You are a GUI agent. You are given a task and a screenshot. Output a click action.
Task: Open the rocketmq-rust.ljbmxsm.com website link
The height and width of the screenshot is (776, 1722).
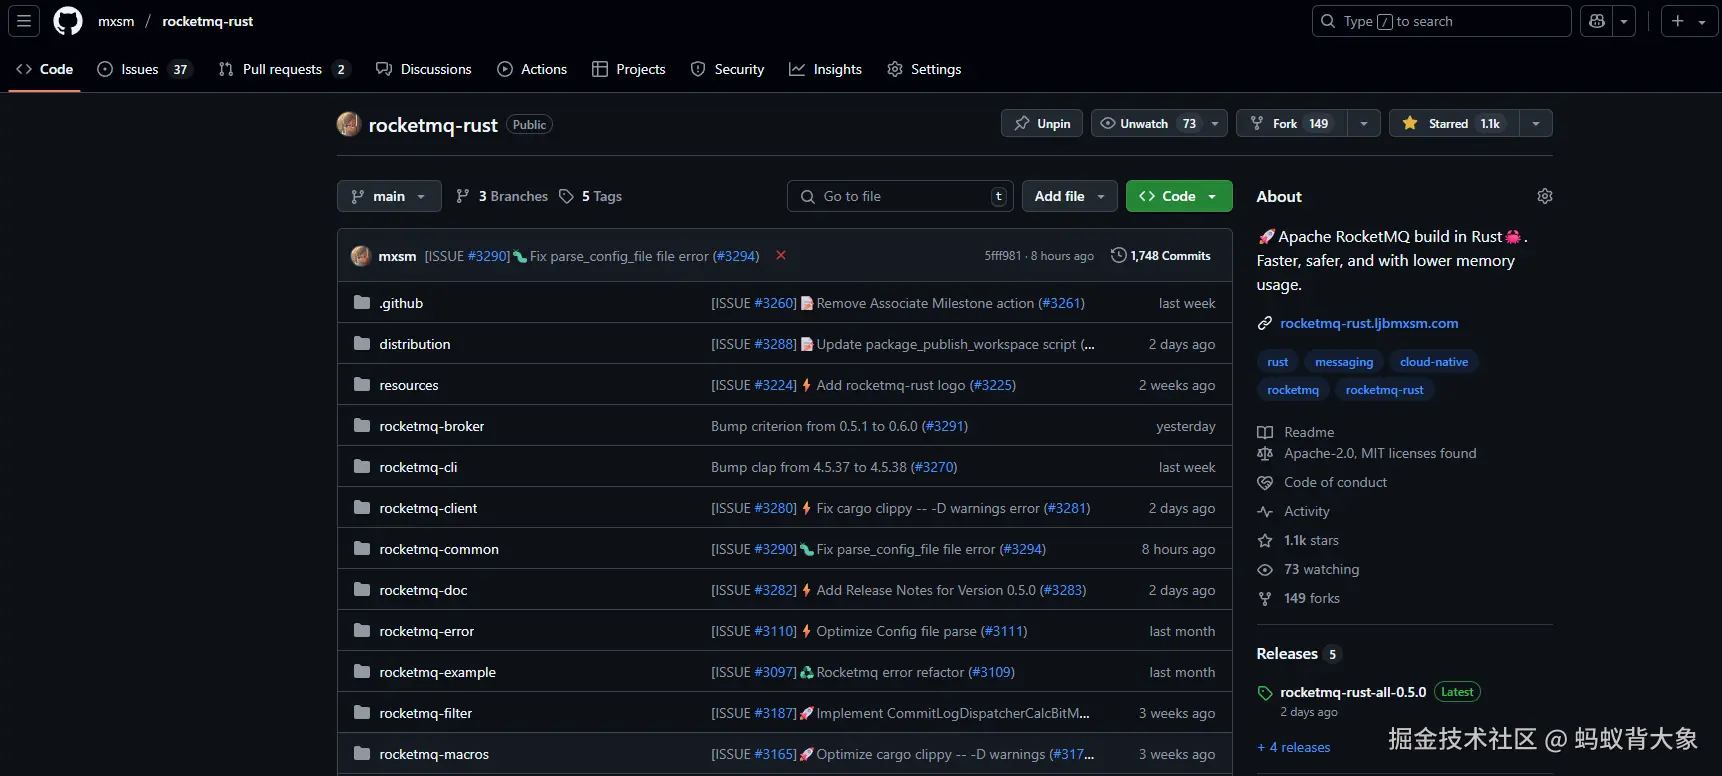(x=1368, y=323)
